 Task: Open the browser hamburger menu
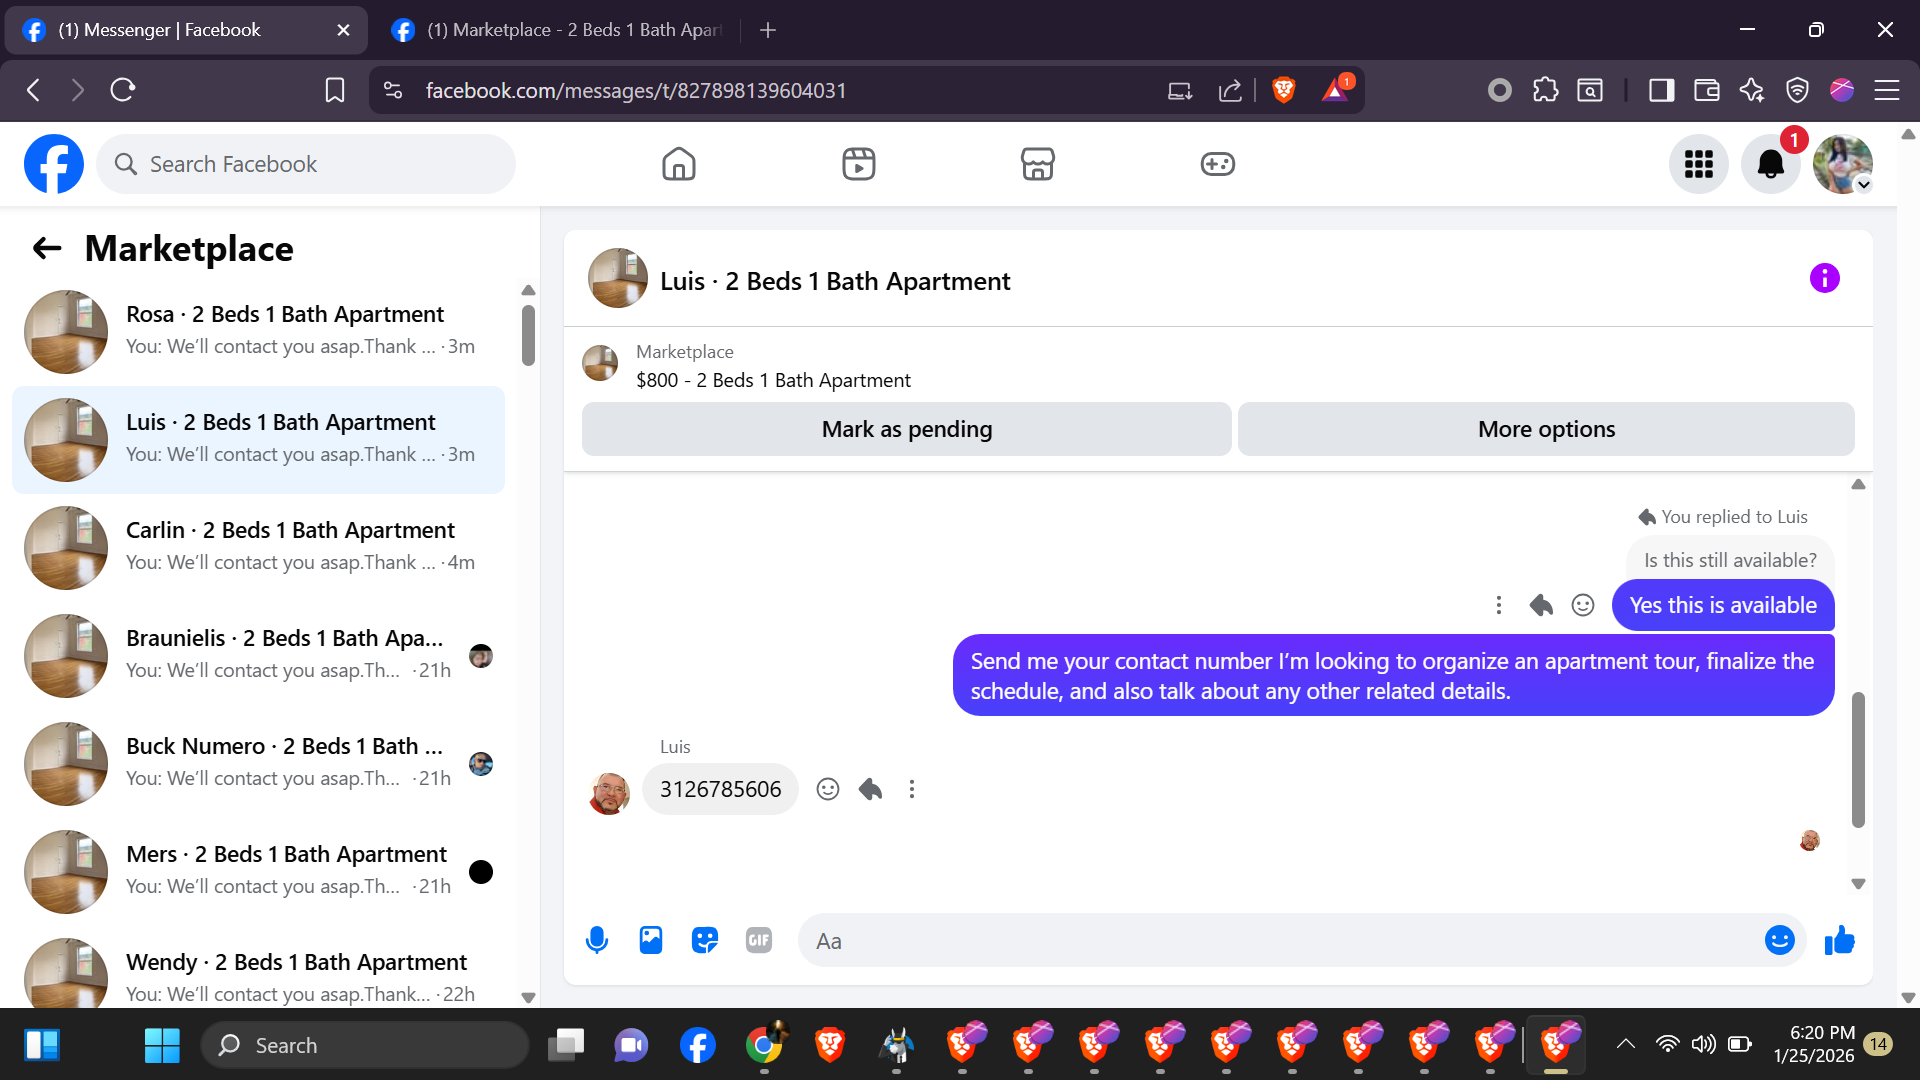(x=1887, y=90)
